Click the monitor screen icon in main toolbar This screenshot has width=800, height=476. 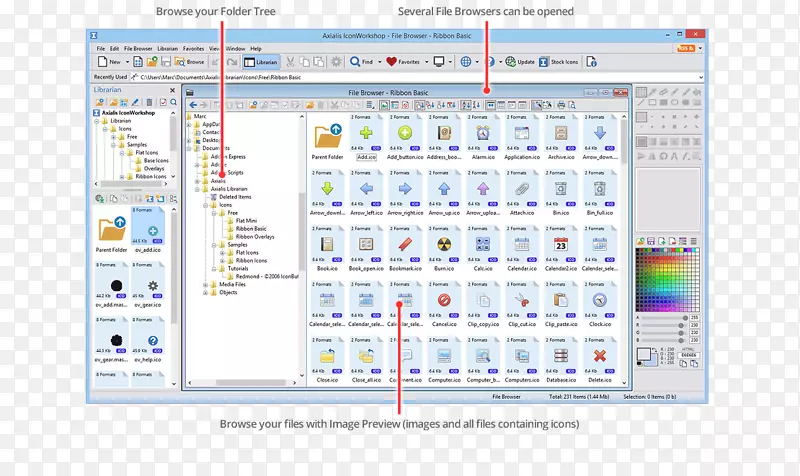click(x=439, y=62)
